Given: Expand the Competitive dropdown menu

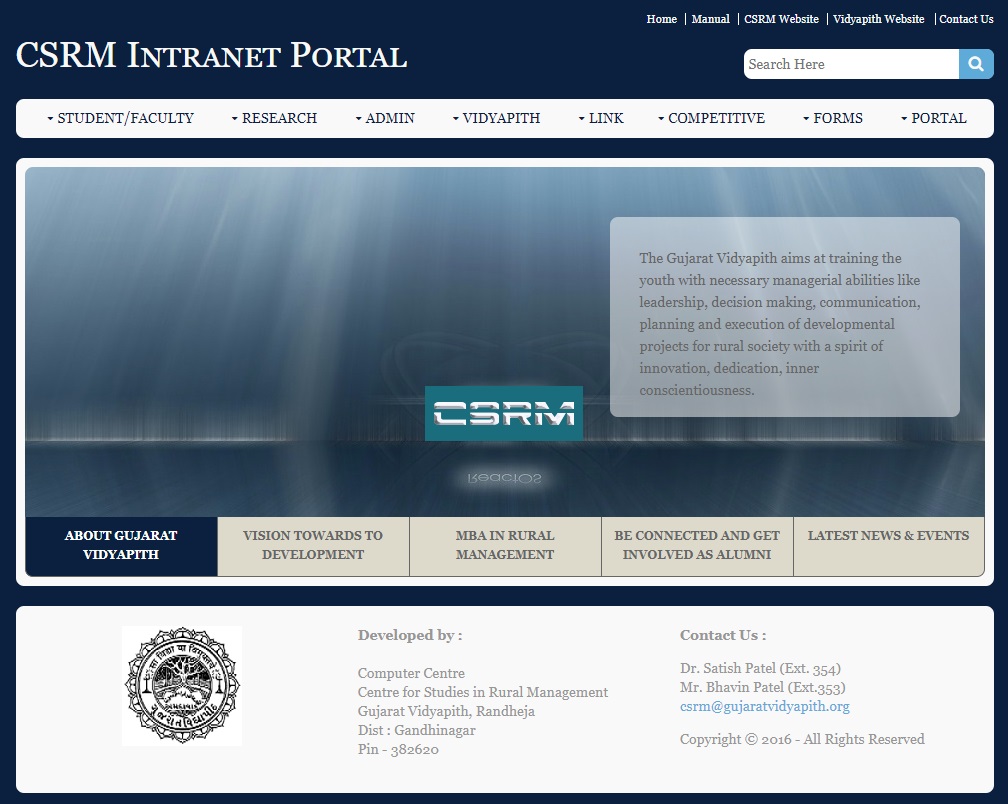Looking at the screenshot, I should pos(712,118).
